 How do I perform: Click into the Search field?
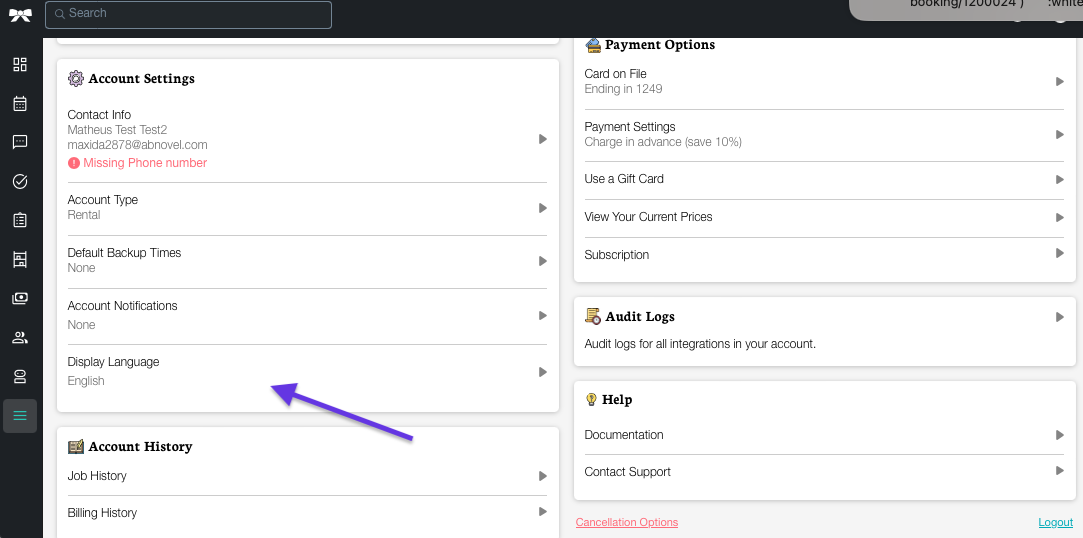pos(188,14)
